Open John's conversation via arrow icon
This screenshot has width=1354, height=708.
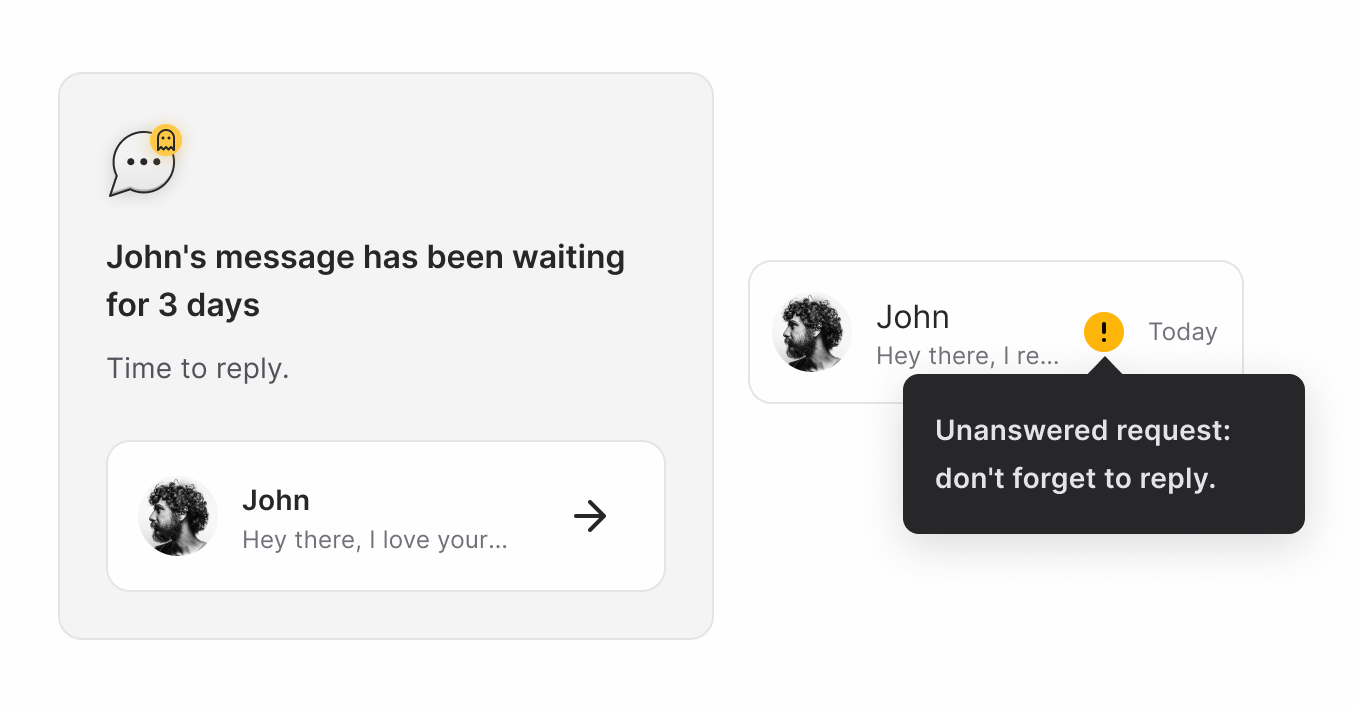tap(590, 515)
